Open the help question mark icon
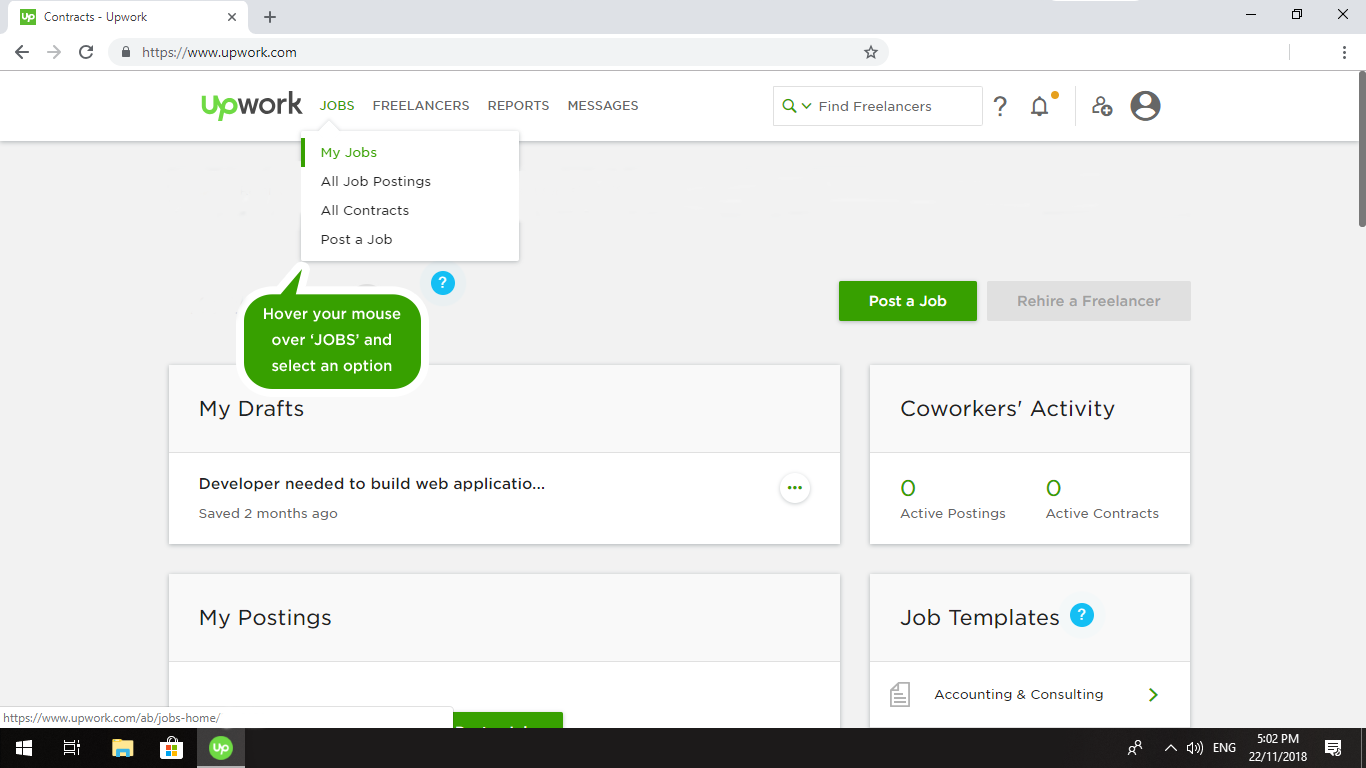Screen dimensions: 1366x768 (x=1000, y=106)
